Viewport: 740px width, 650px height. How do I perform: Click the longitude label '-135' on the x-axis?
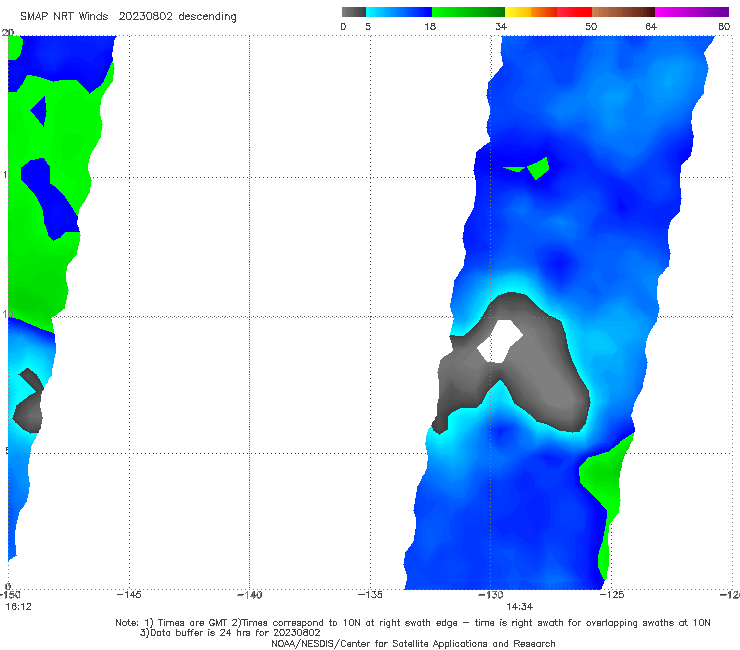point(370,595)
